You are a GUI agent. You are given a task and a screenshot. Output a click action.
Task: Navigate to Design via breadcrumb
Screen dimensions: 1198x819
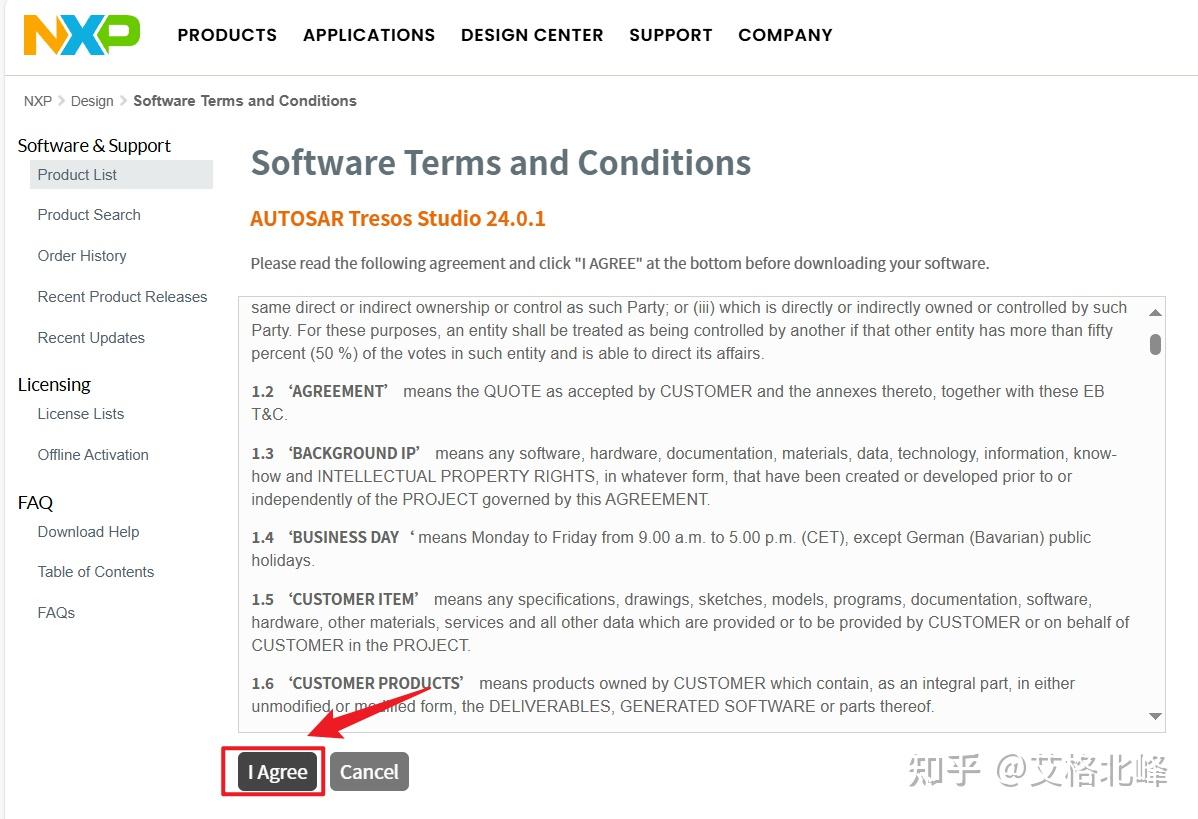[92, 100]
